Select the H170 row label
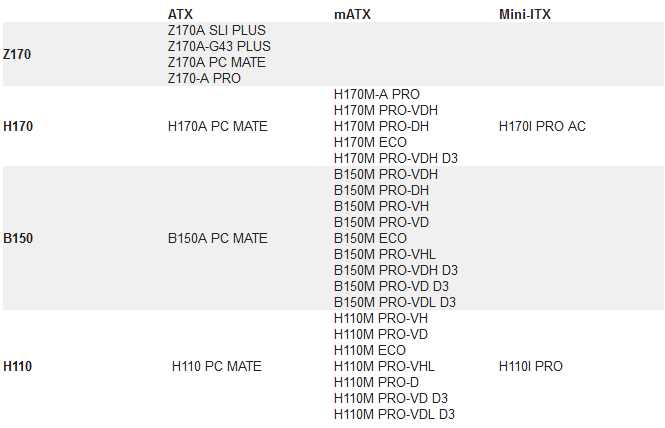This screenshot has height=428, width=665. [17, 126]
